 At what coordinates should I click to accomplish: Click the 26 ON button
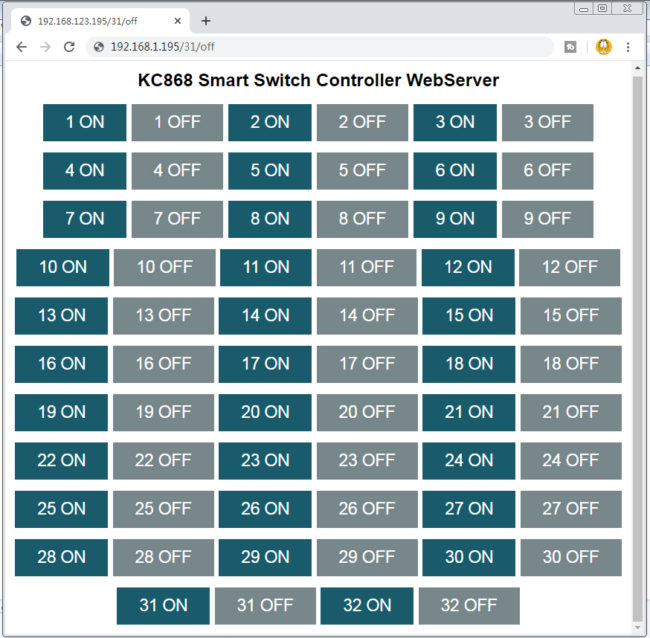[x=265, y=509]
